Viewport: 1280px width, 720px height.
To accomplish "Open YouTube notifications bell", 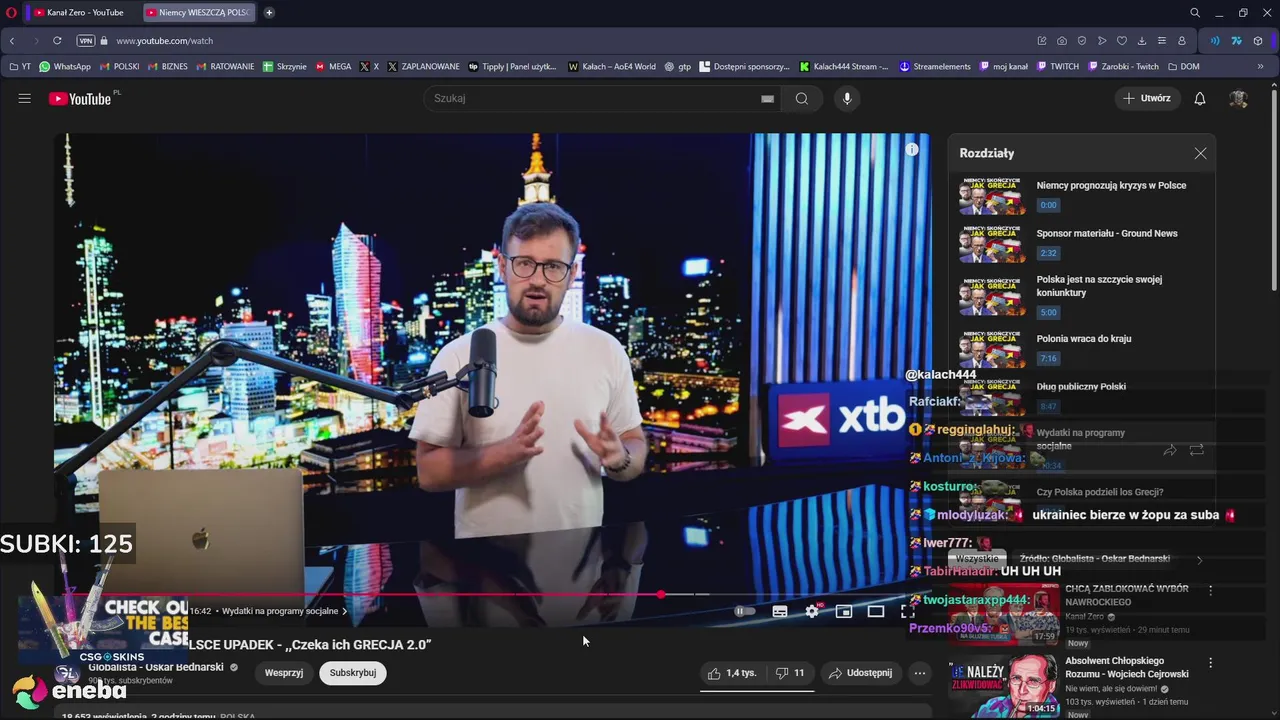I will tap(1200, 98).
